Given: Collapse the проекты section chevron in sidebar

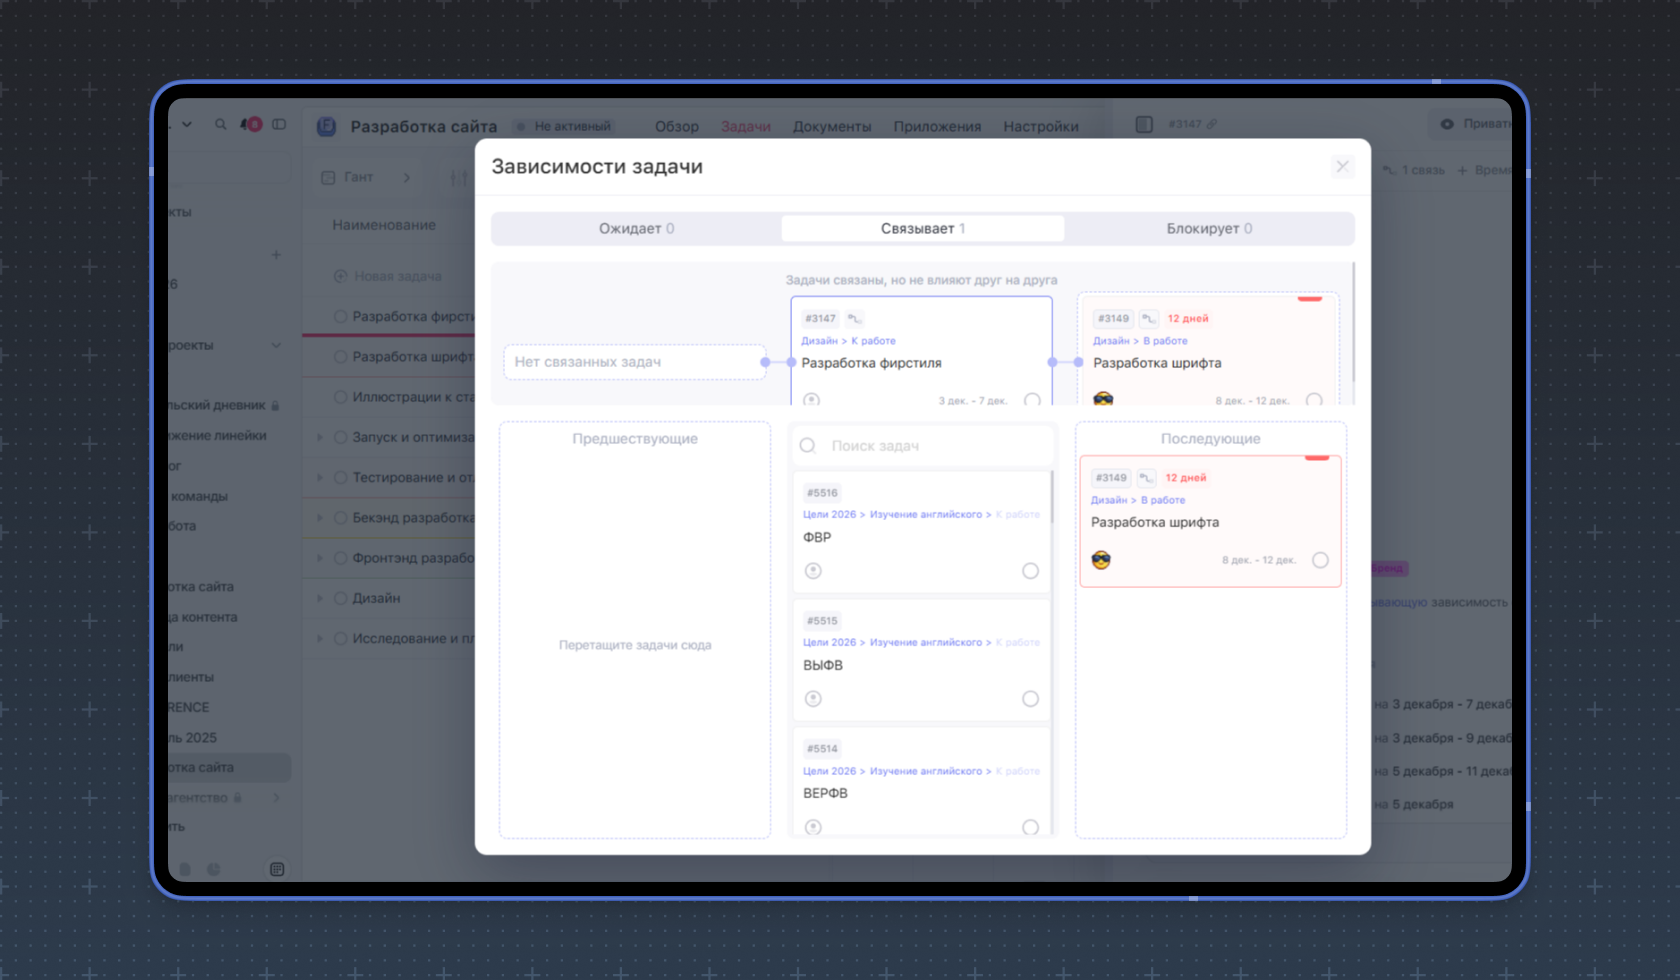Looking at the screenshot, I should (x=276, y=345).
